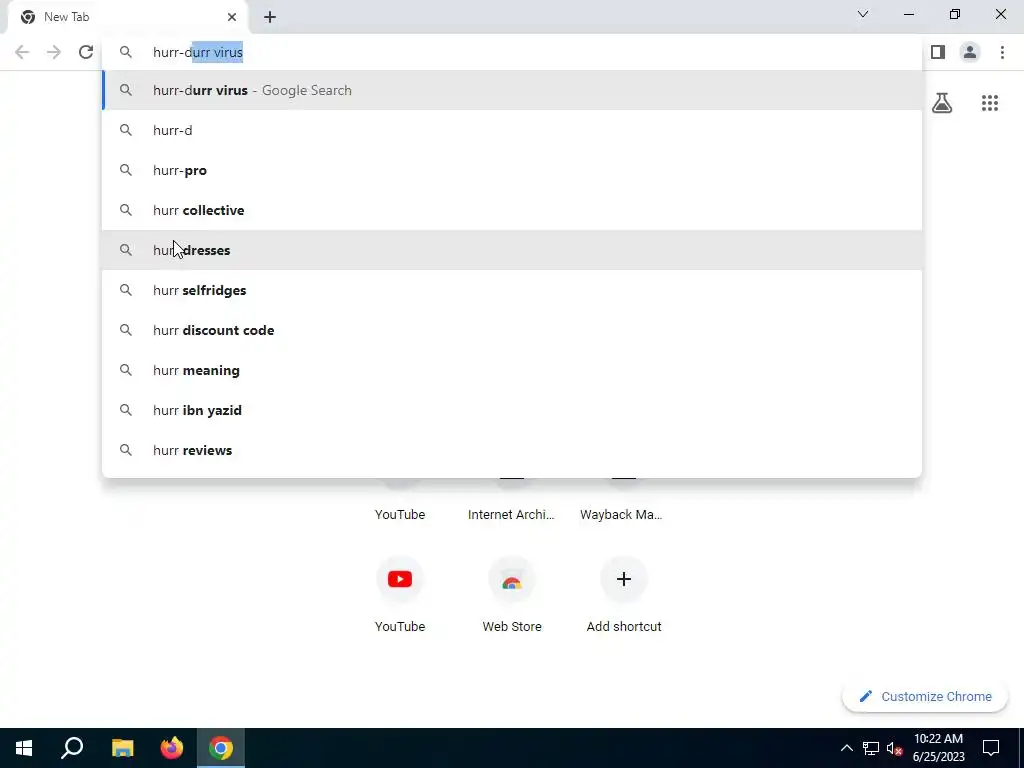Open Chrome side panel icon
Viewport: 1024px width, 768px height.
pyautogui.click(x=938, y=52)
